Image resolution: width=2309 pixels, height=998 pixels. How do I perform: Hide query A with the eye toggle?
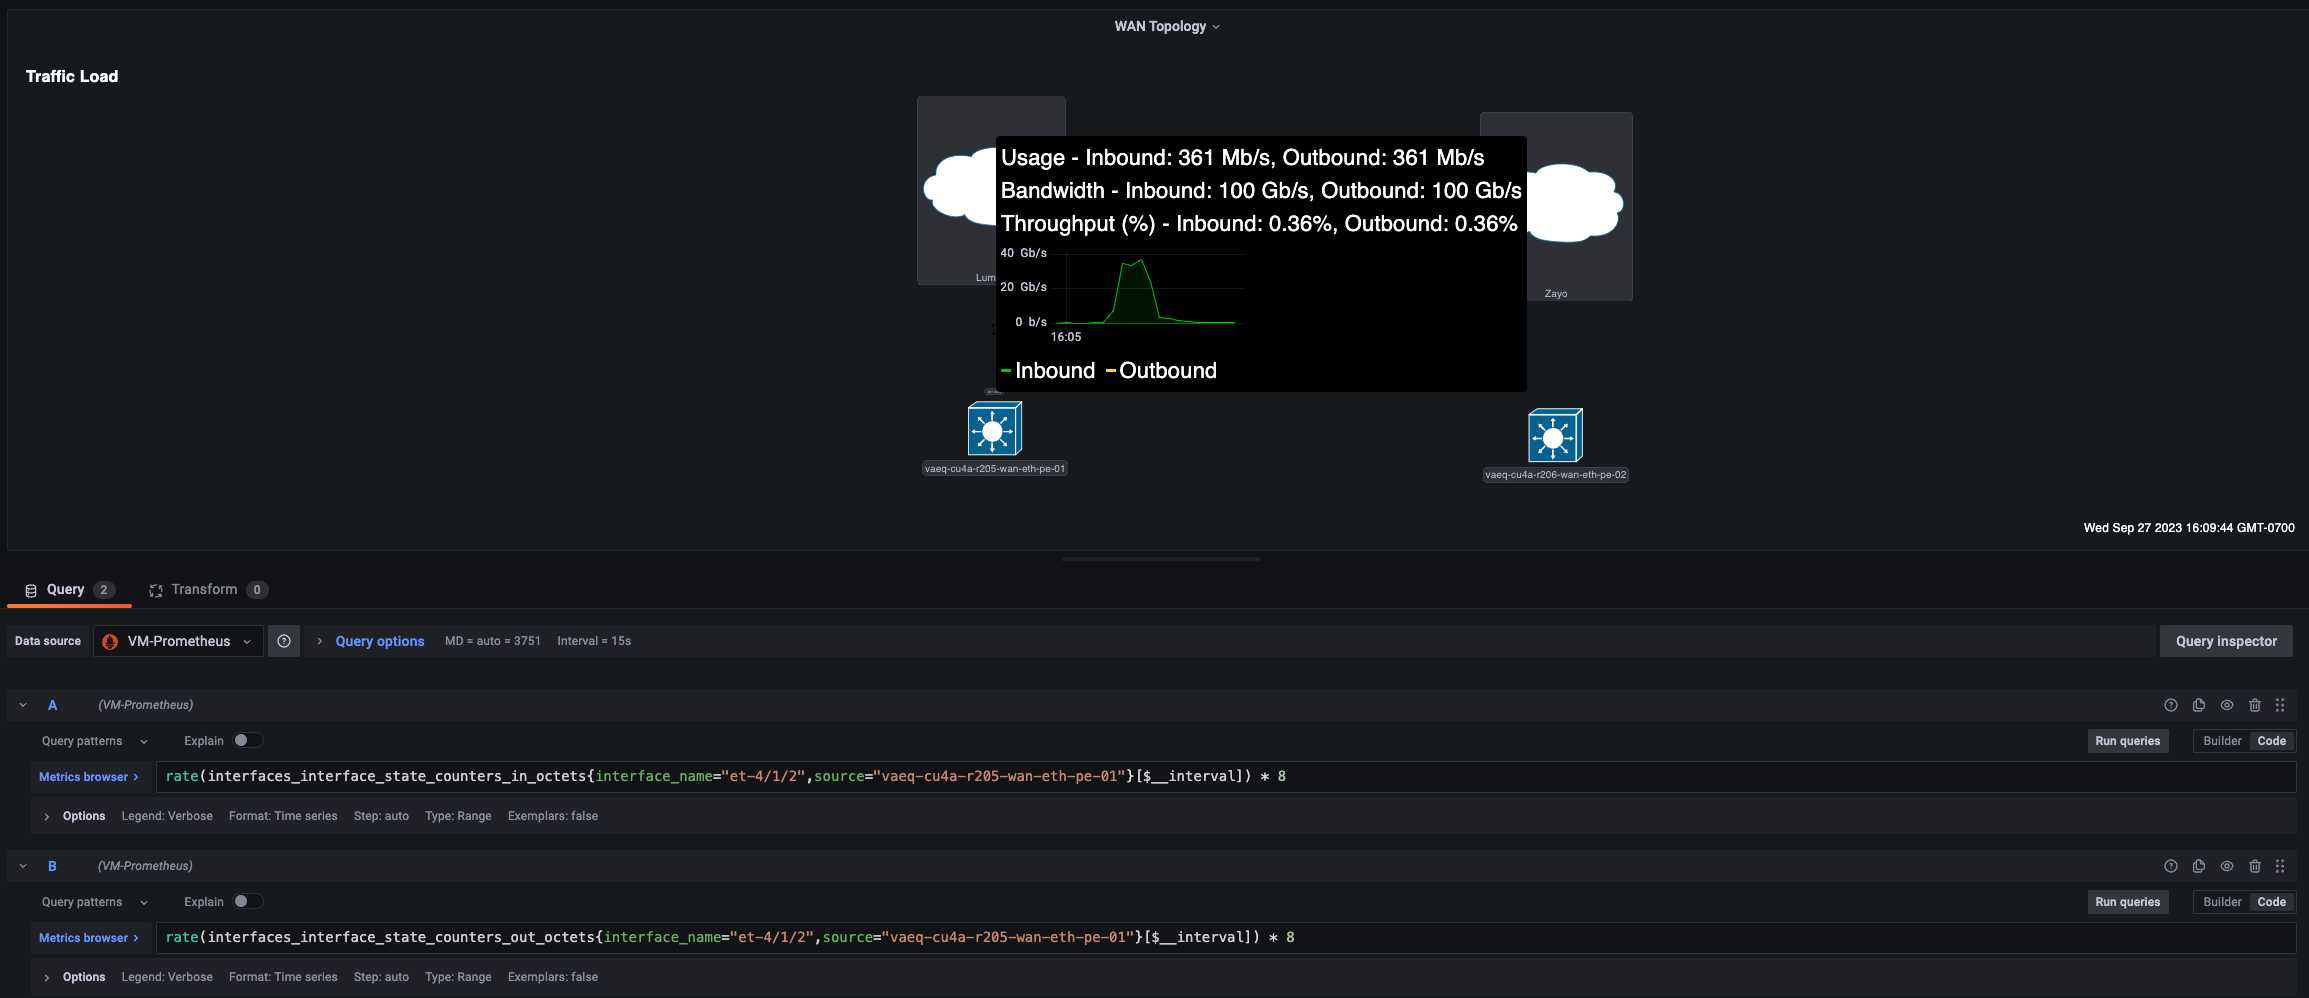(x=2227, y=705)
